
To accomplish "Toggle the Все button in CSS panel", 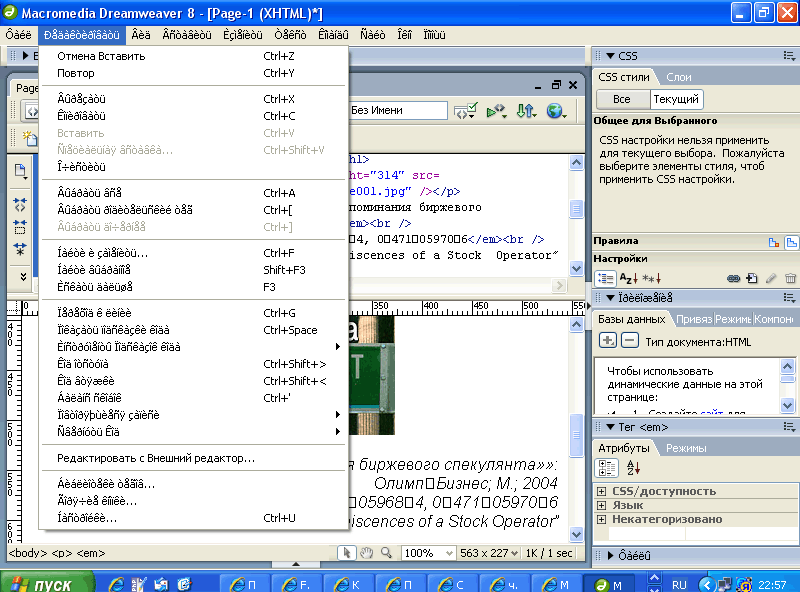I will (x=622, y=99).
